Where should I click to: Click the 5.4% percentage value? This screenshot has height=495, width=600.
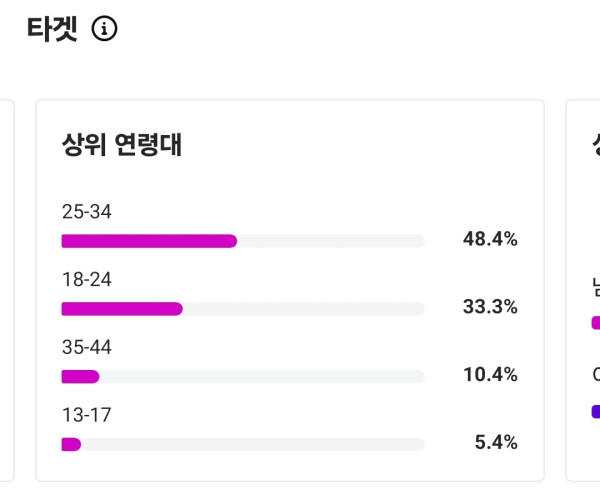(496, 442)
